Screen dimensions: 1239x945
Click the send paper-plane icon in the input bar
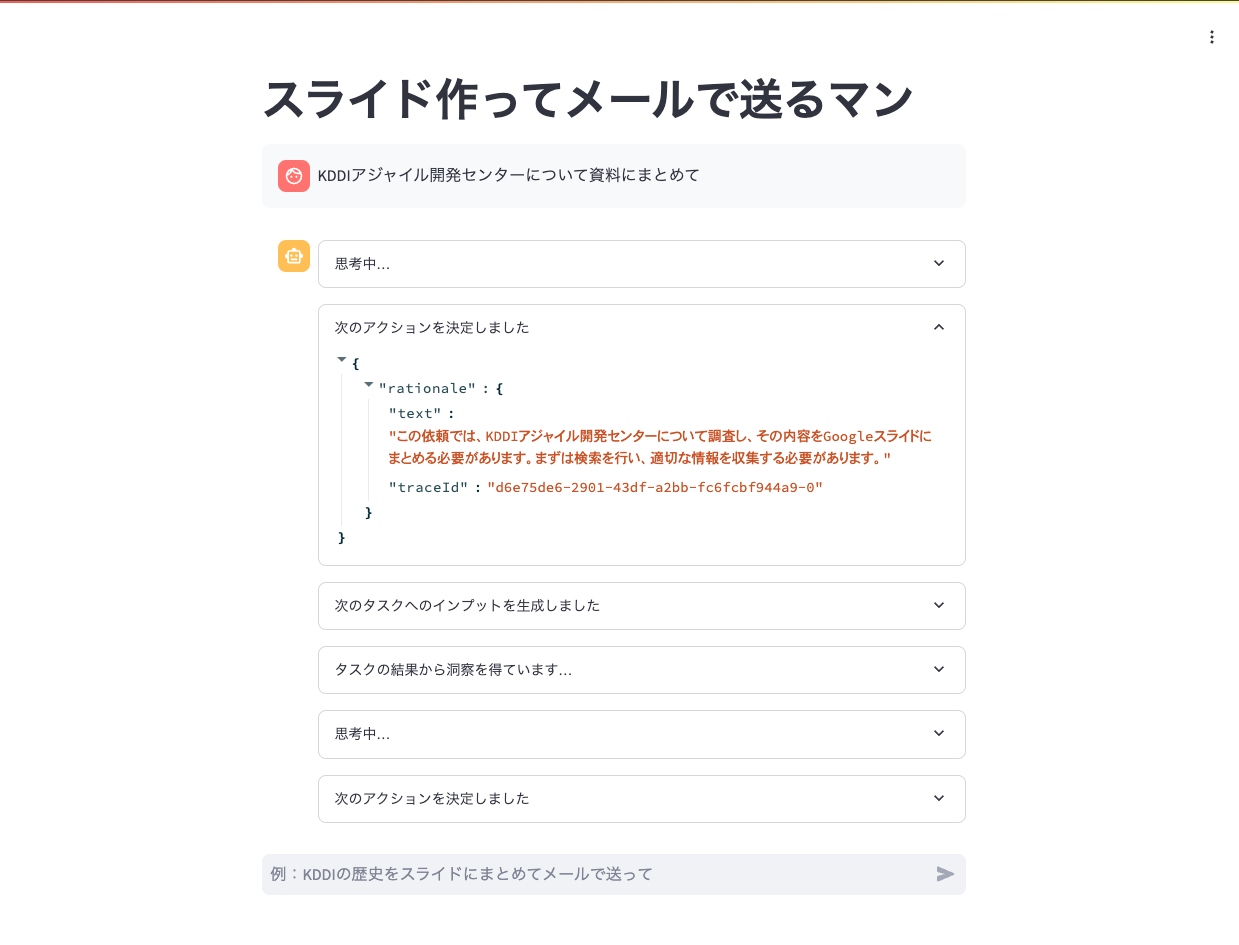(x=944, y=874)
